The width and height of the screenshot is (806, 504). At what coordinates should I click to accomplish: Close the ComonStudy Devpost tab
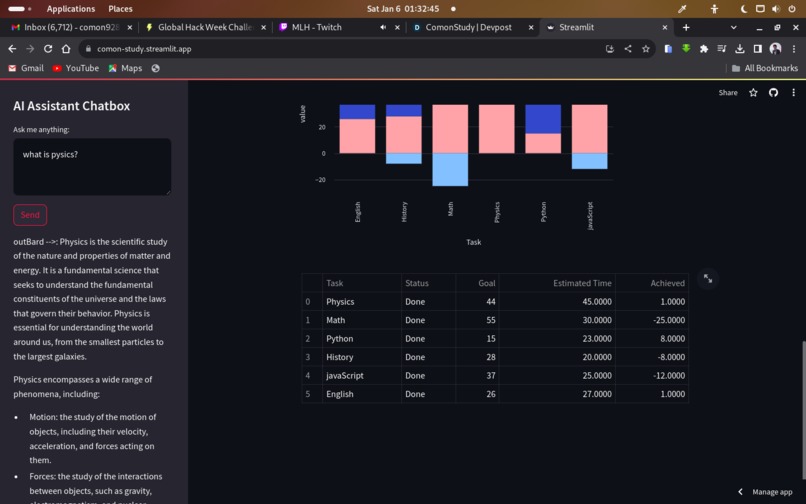coord(531,27)
